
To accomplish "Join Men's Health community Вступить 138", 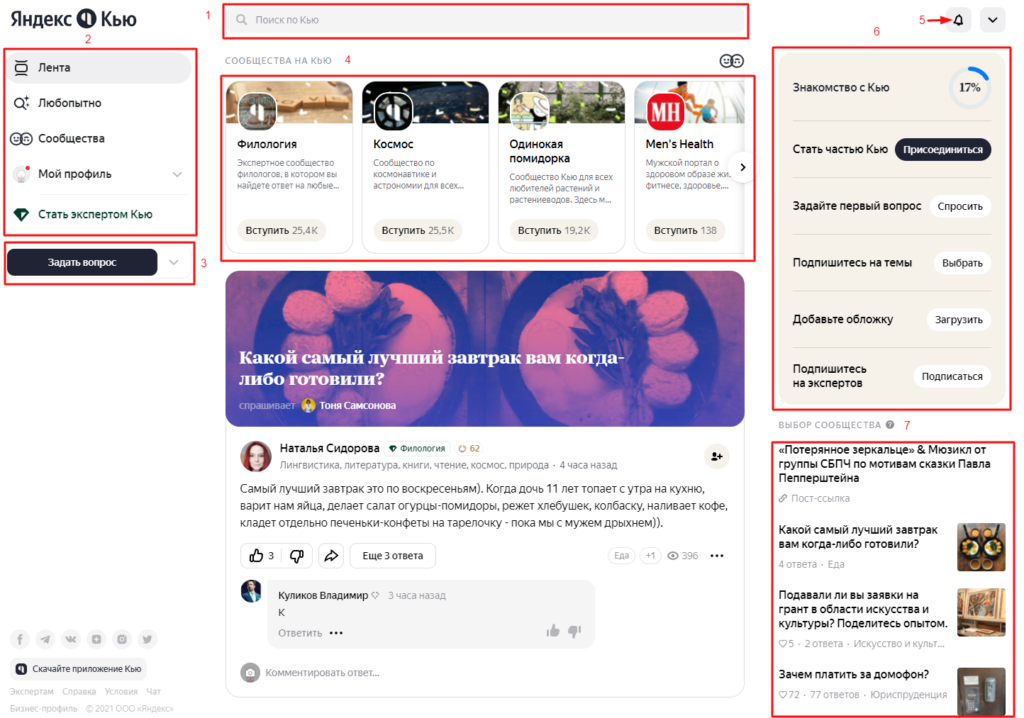I will point(685,231).
